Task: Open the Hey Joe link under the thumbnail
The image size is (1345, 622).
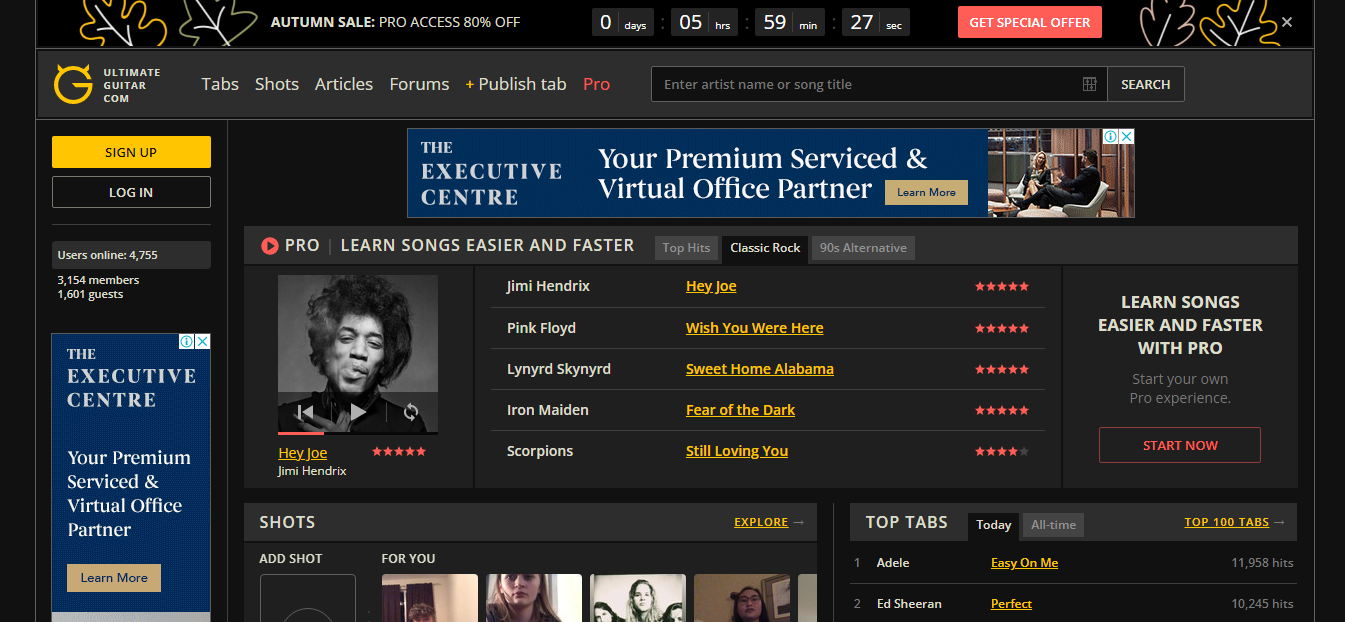Action: (303, 453)
